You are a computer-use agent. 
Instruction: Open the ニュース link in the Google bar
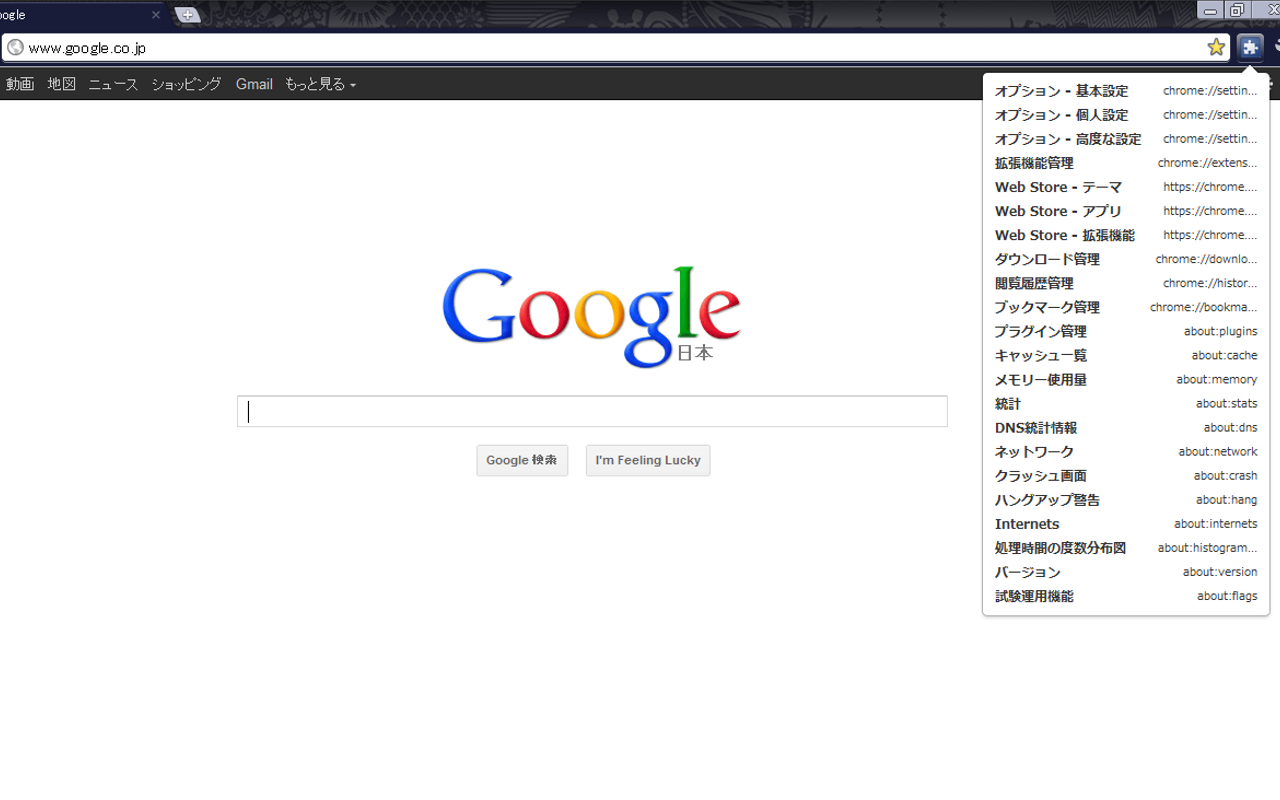(x=113, y=84)
